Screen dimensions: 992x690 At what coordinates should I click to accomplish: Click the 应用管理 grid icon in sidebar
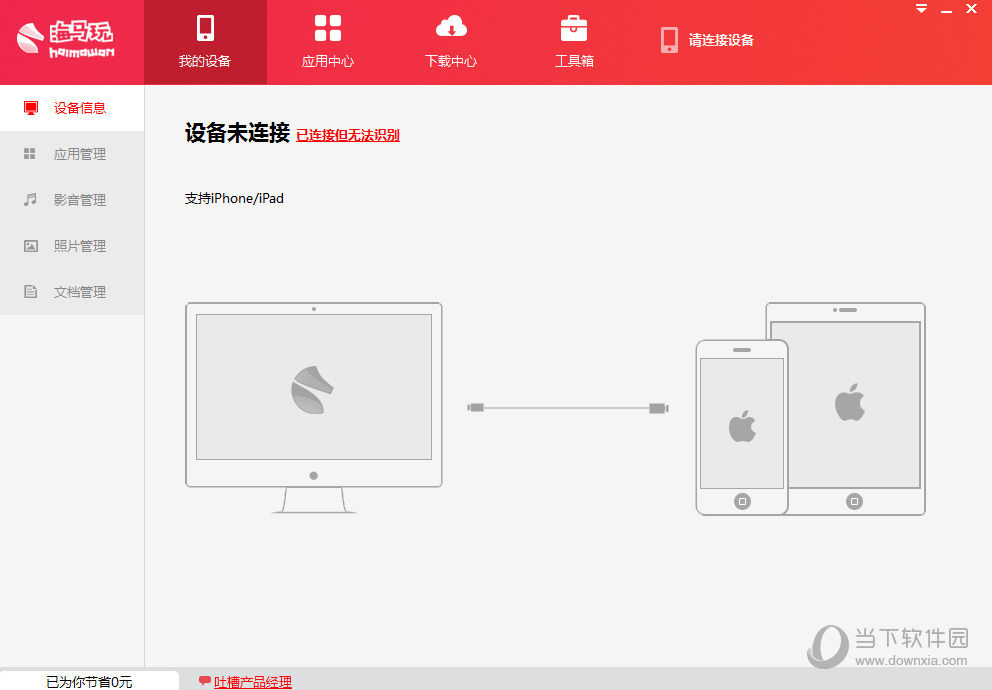[x=29, y=153]
